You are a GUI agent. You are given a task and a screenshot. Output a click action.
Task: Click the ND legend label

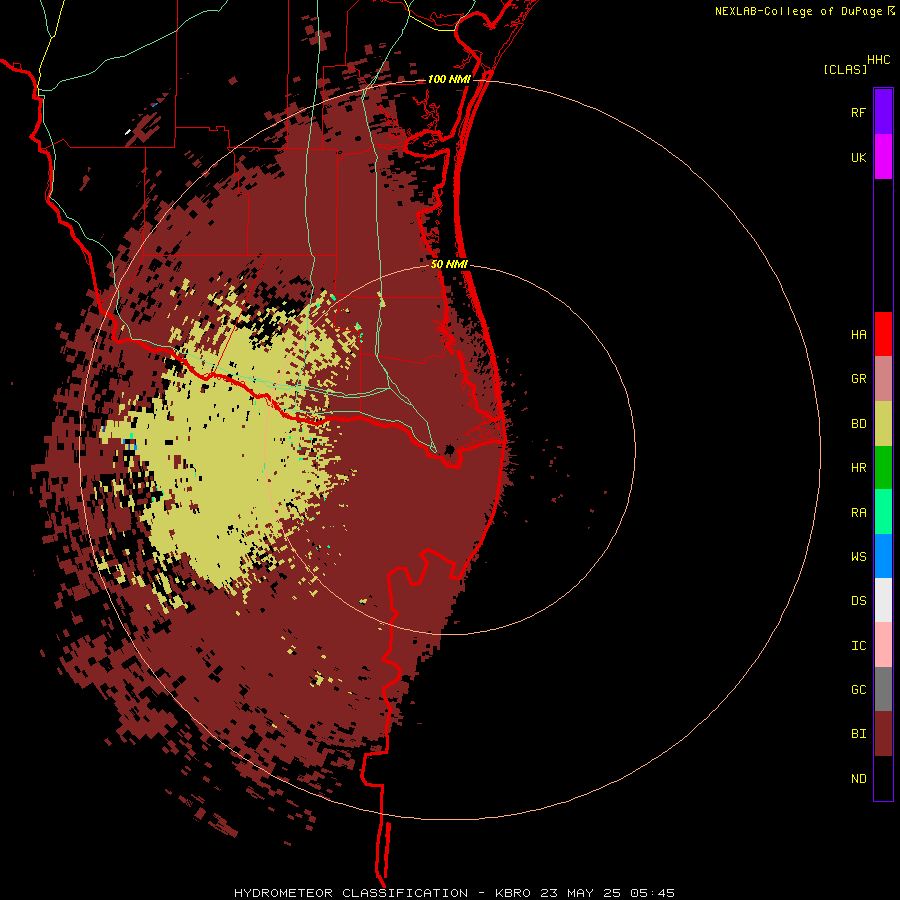click(x=858, y=779)
